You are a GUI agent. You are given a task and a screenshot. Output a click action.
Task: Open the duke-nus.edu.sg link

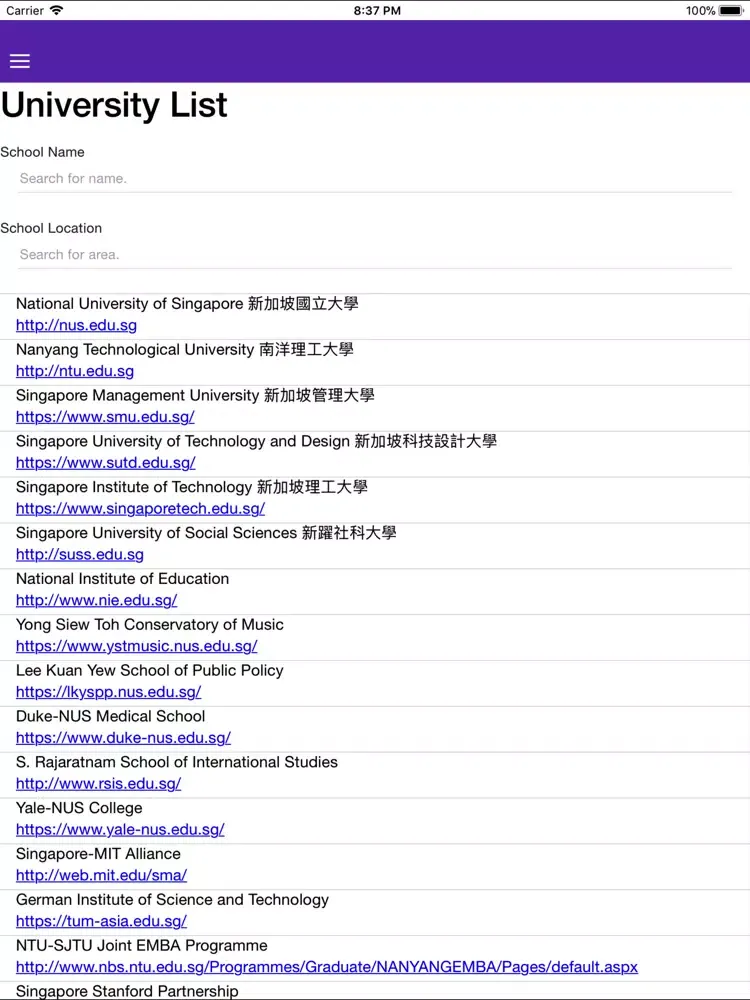click(123, 739)
